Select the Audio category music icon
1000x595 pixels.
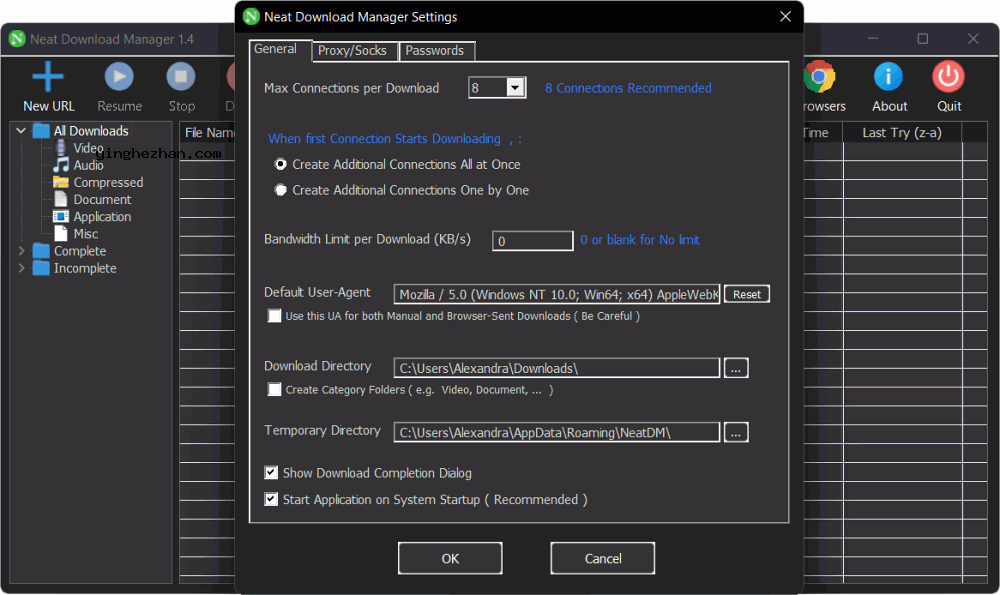pyautogui.click(x=61, y=165)
